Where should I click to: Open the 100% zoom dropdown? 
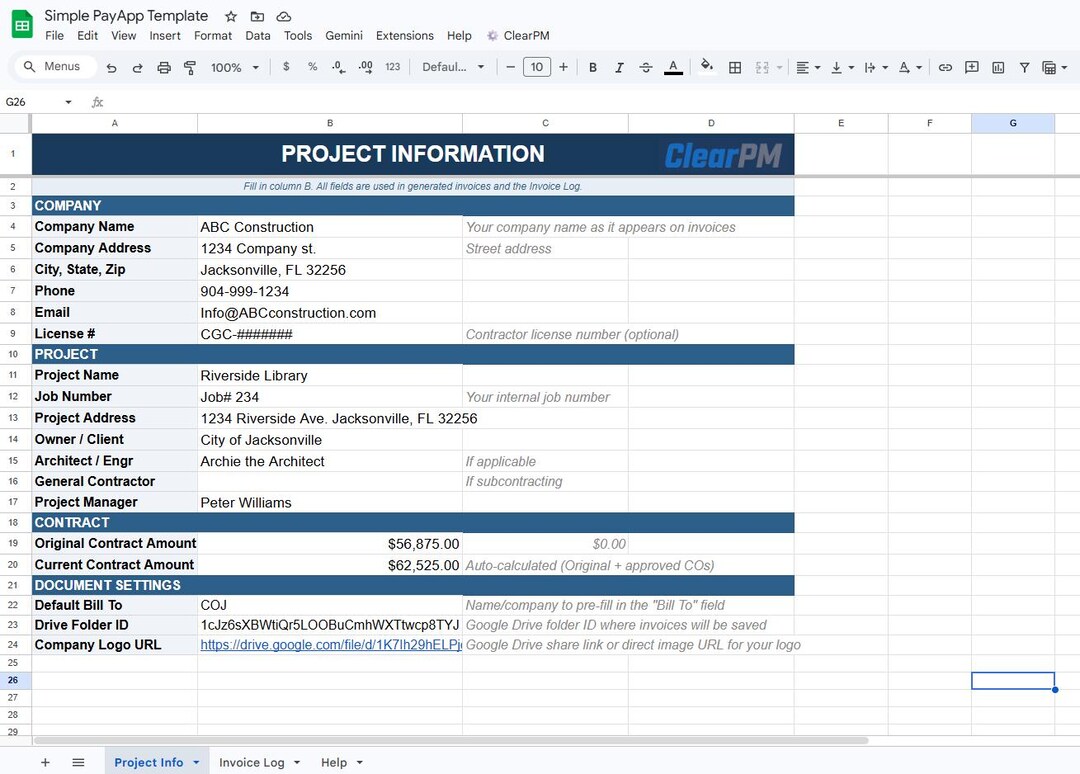coord(235,67)
